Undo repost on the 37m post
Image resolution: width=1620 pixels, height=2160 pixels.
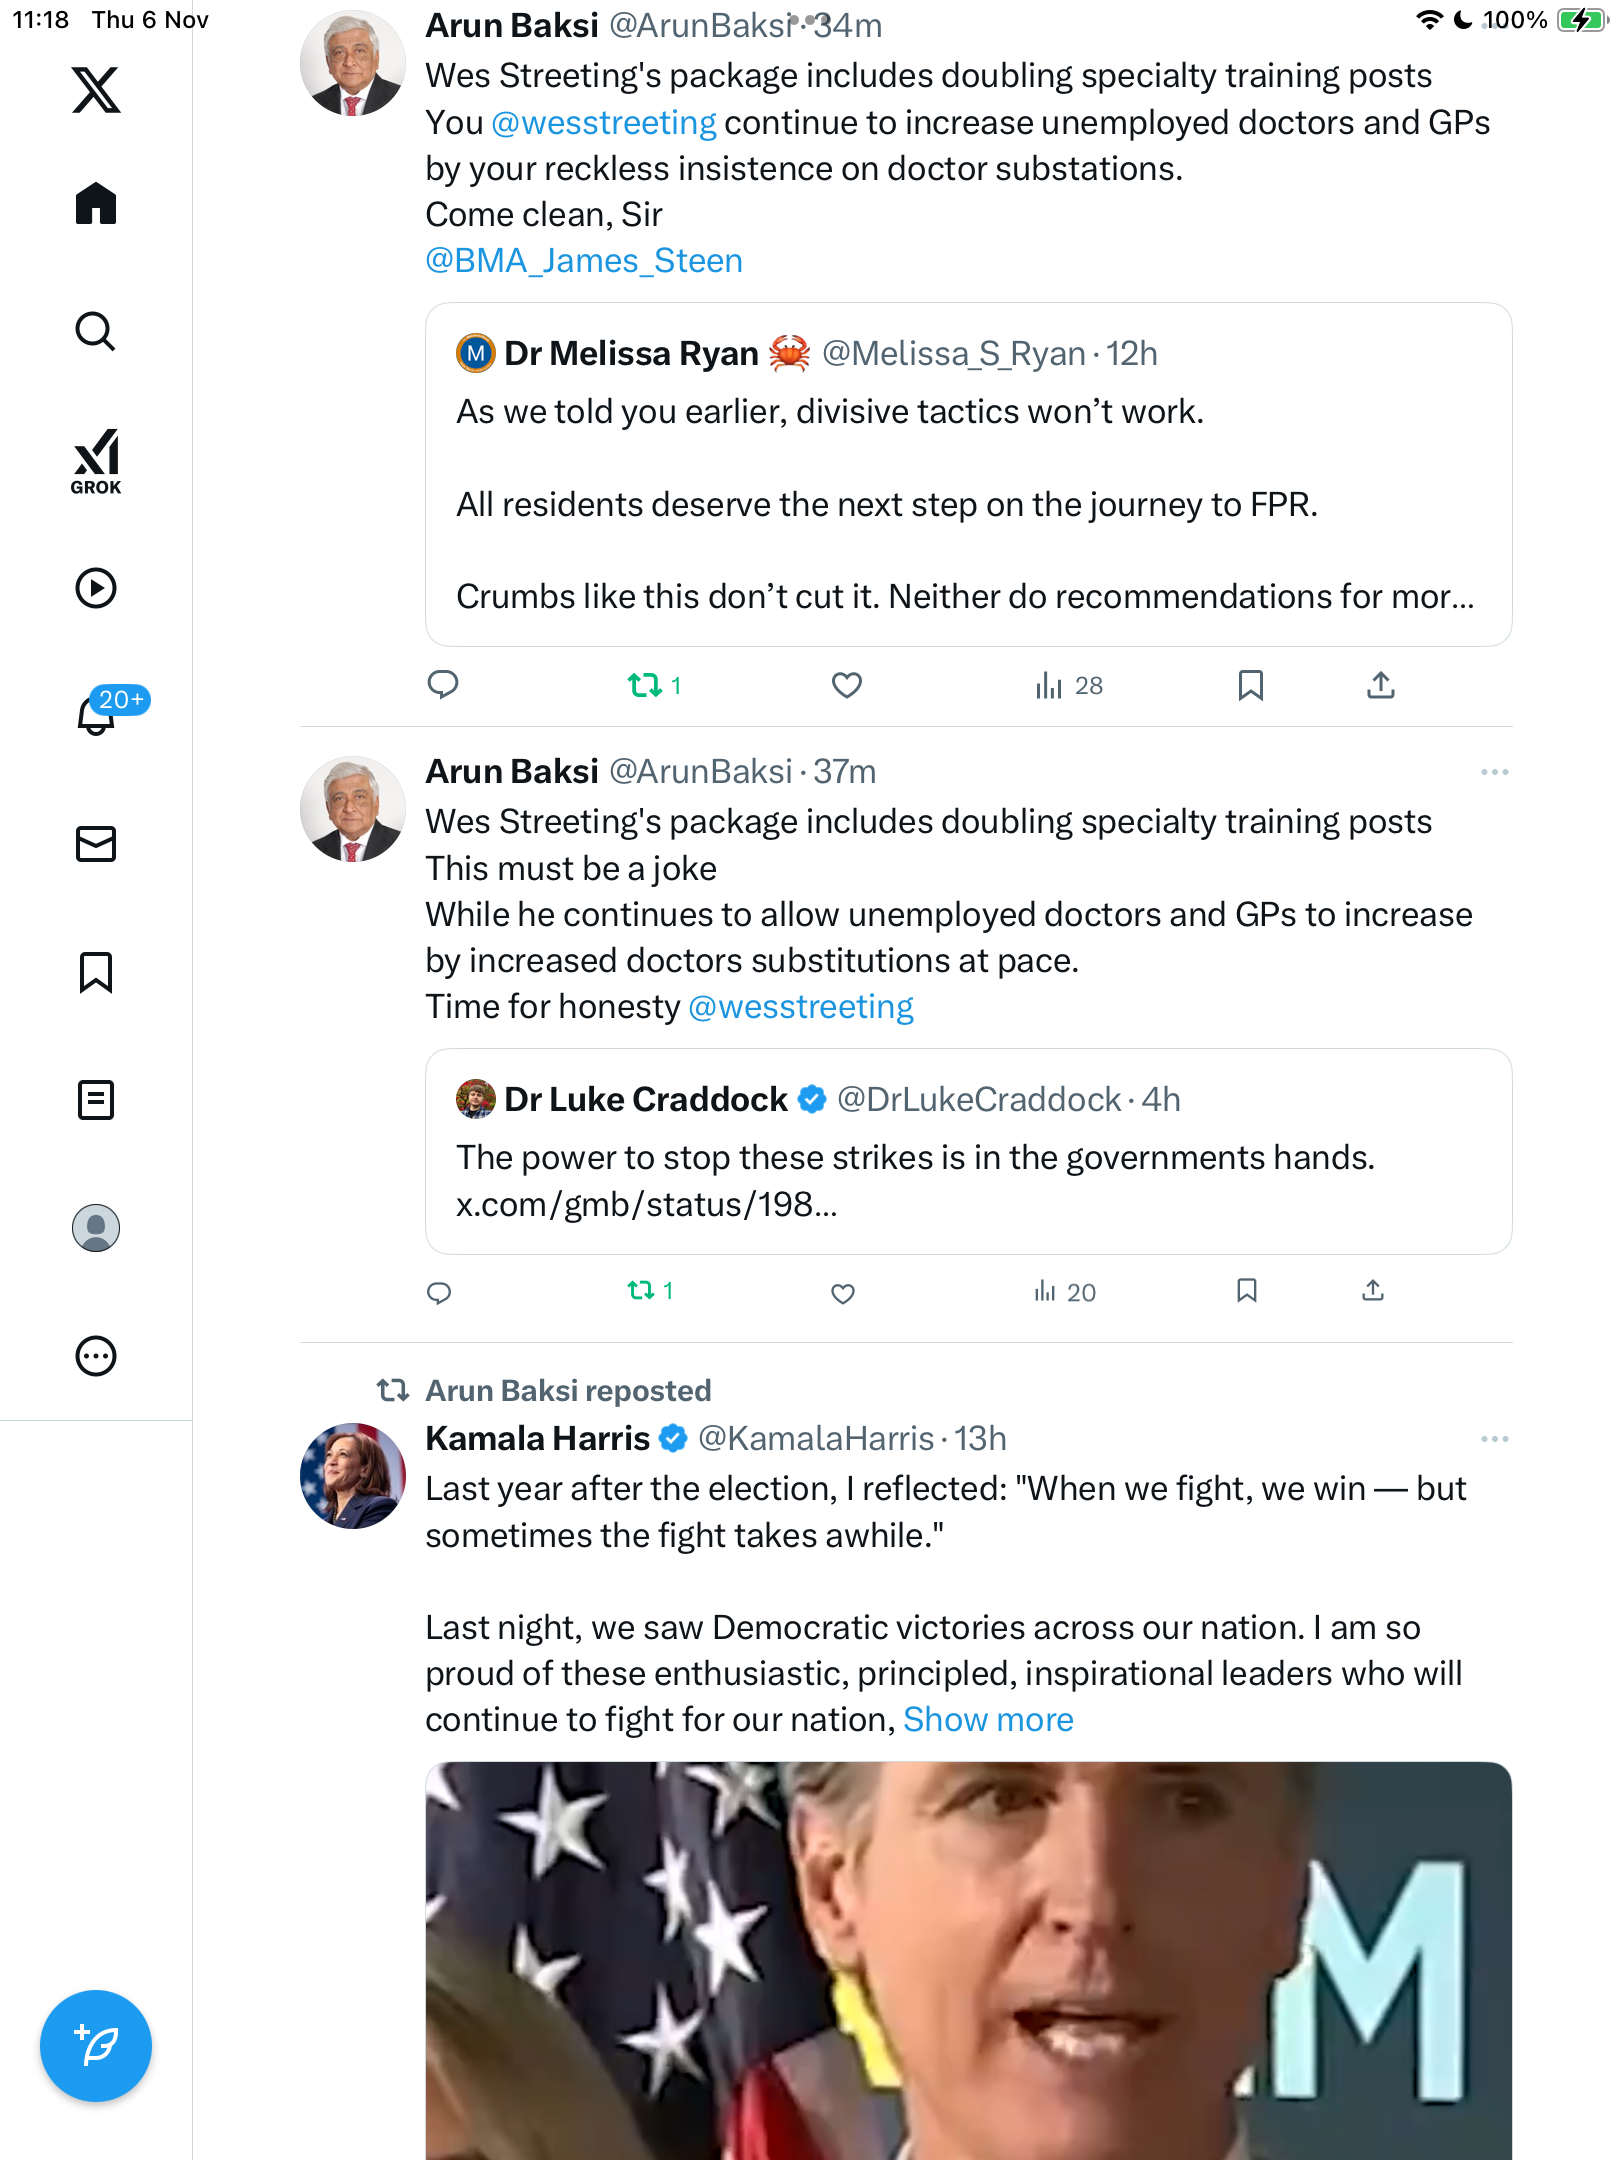click(641, 1291)
